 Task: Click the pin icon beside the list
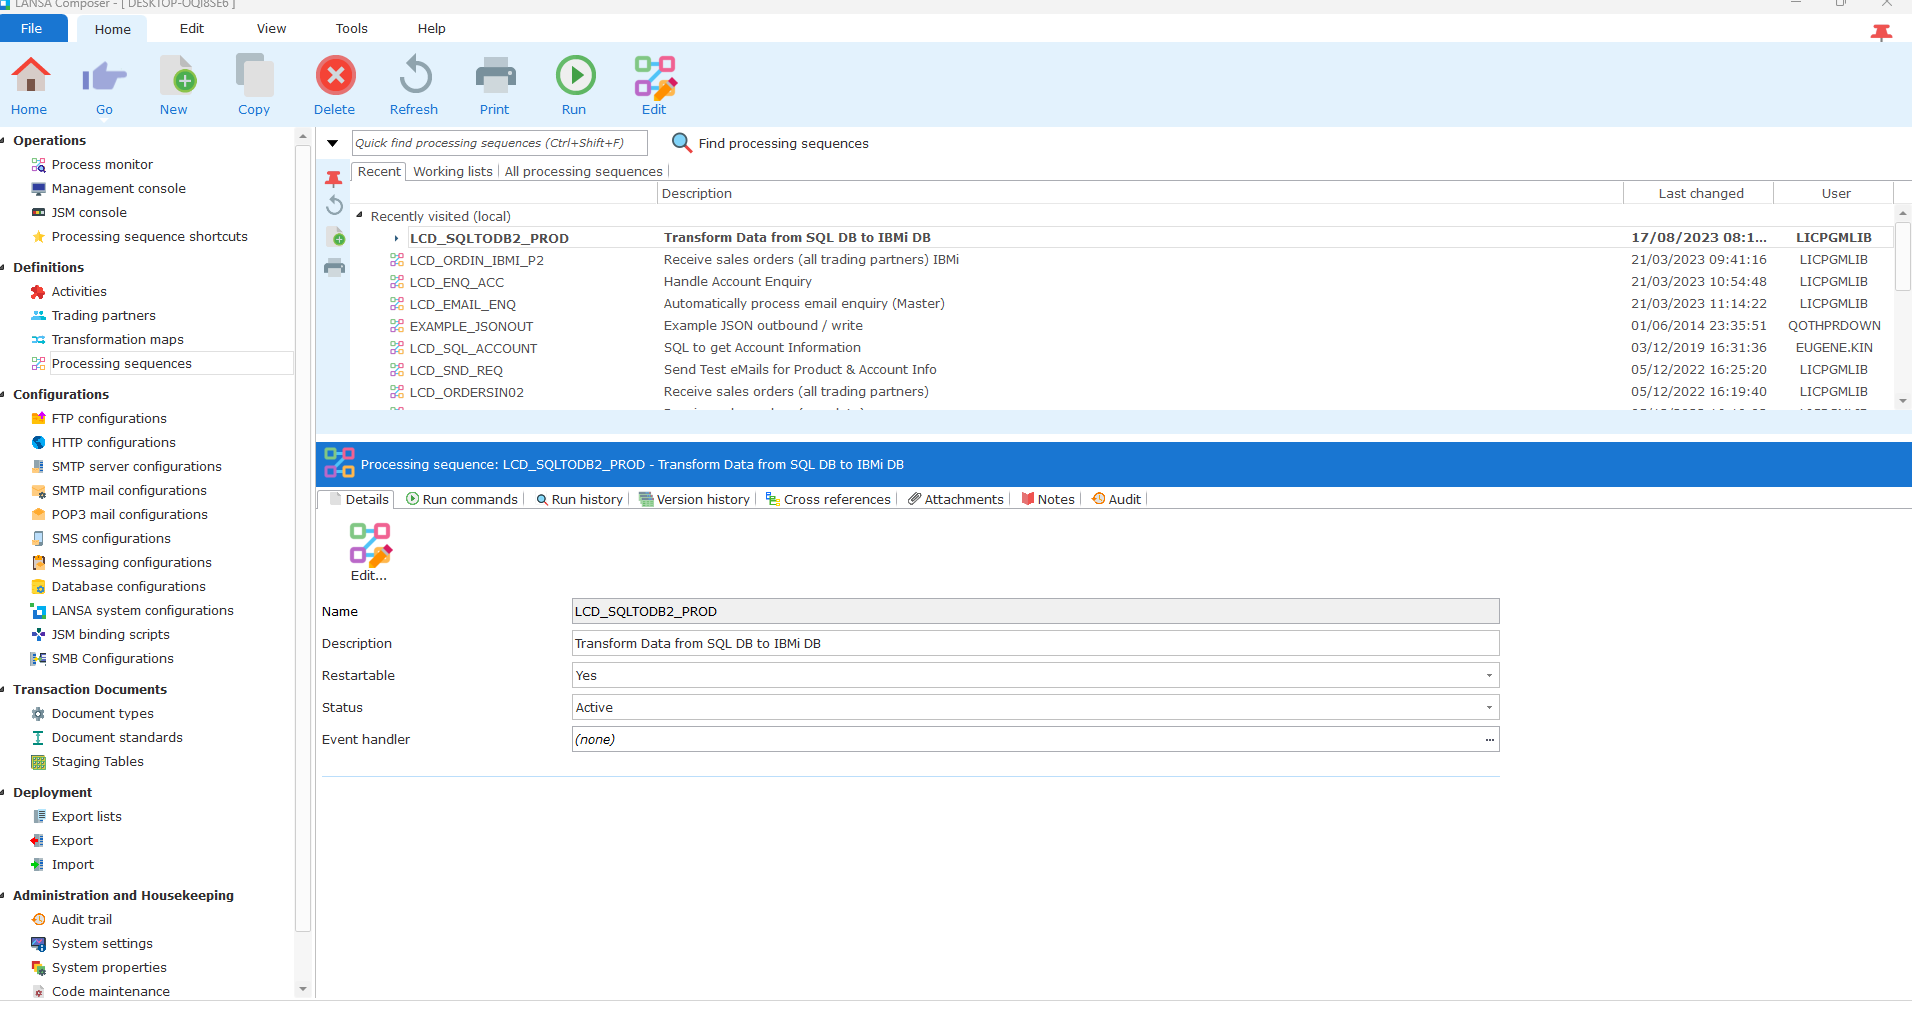tap(334, 179)
